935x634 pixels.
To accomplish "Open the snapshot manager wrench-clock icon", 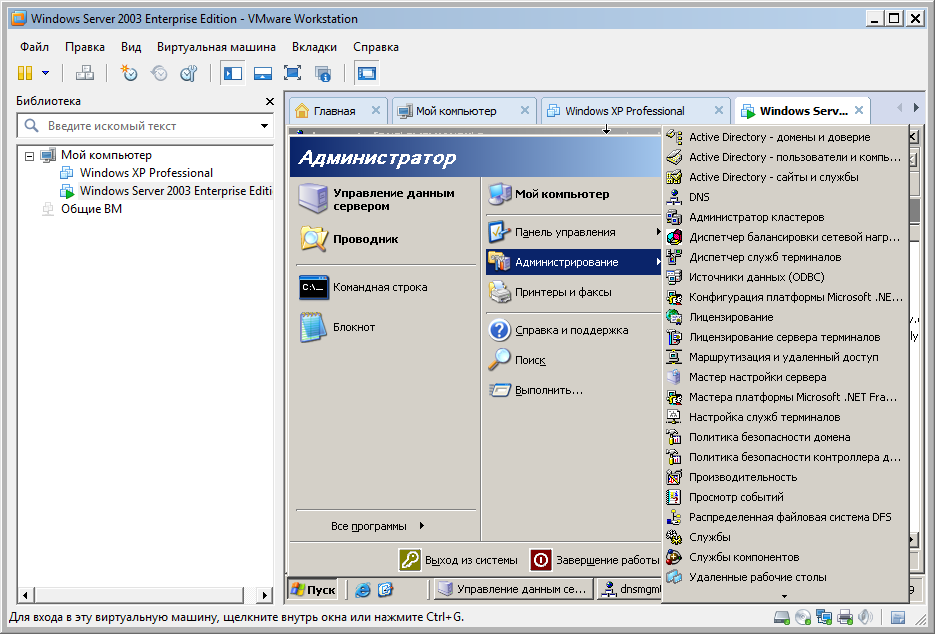I will (x=188, y=73).
